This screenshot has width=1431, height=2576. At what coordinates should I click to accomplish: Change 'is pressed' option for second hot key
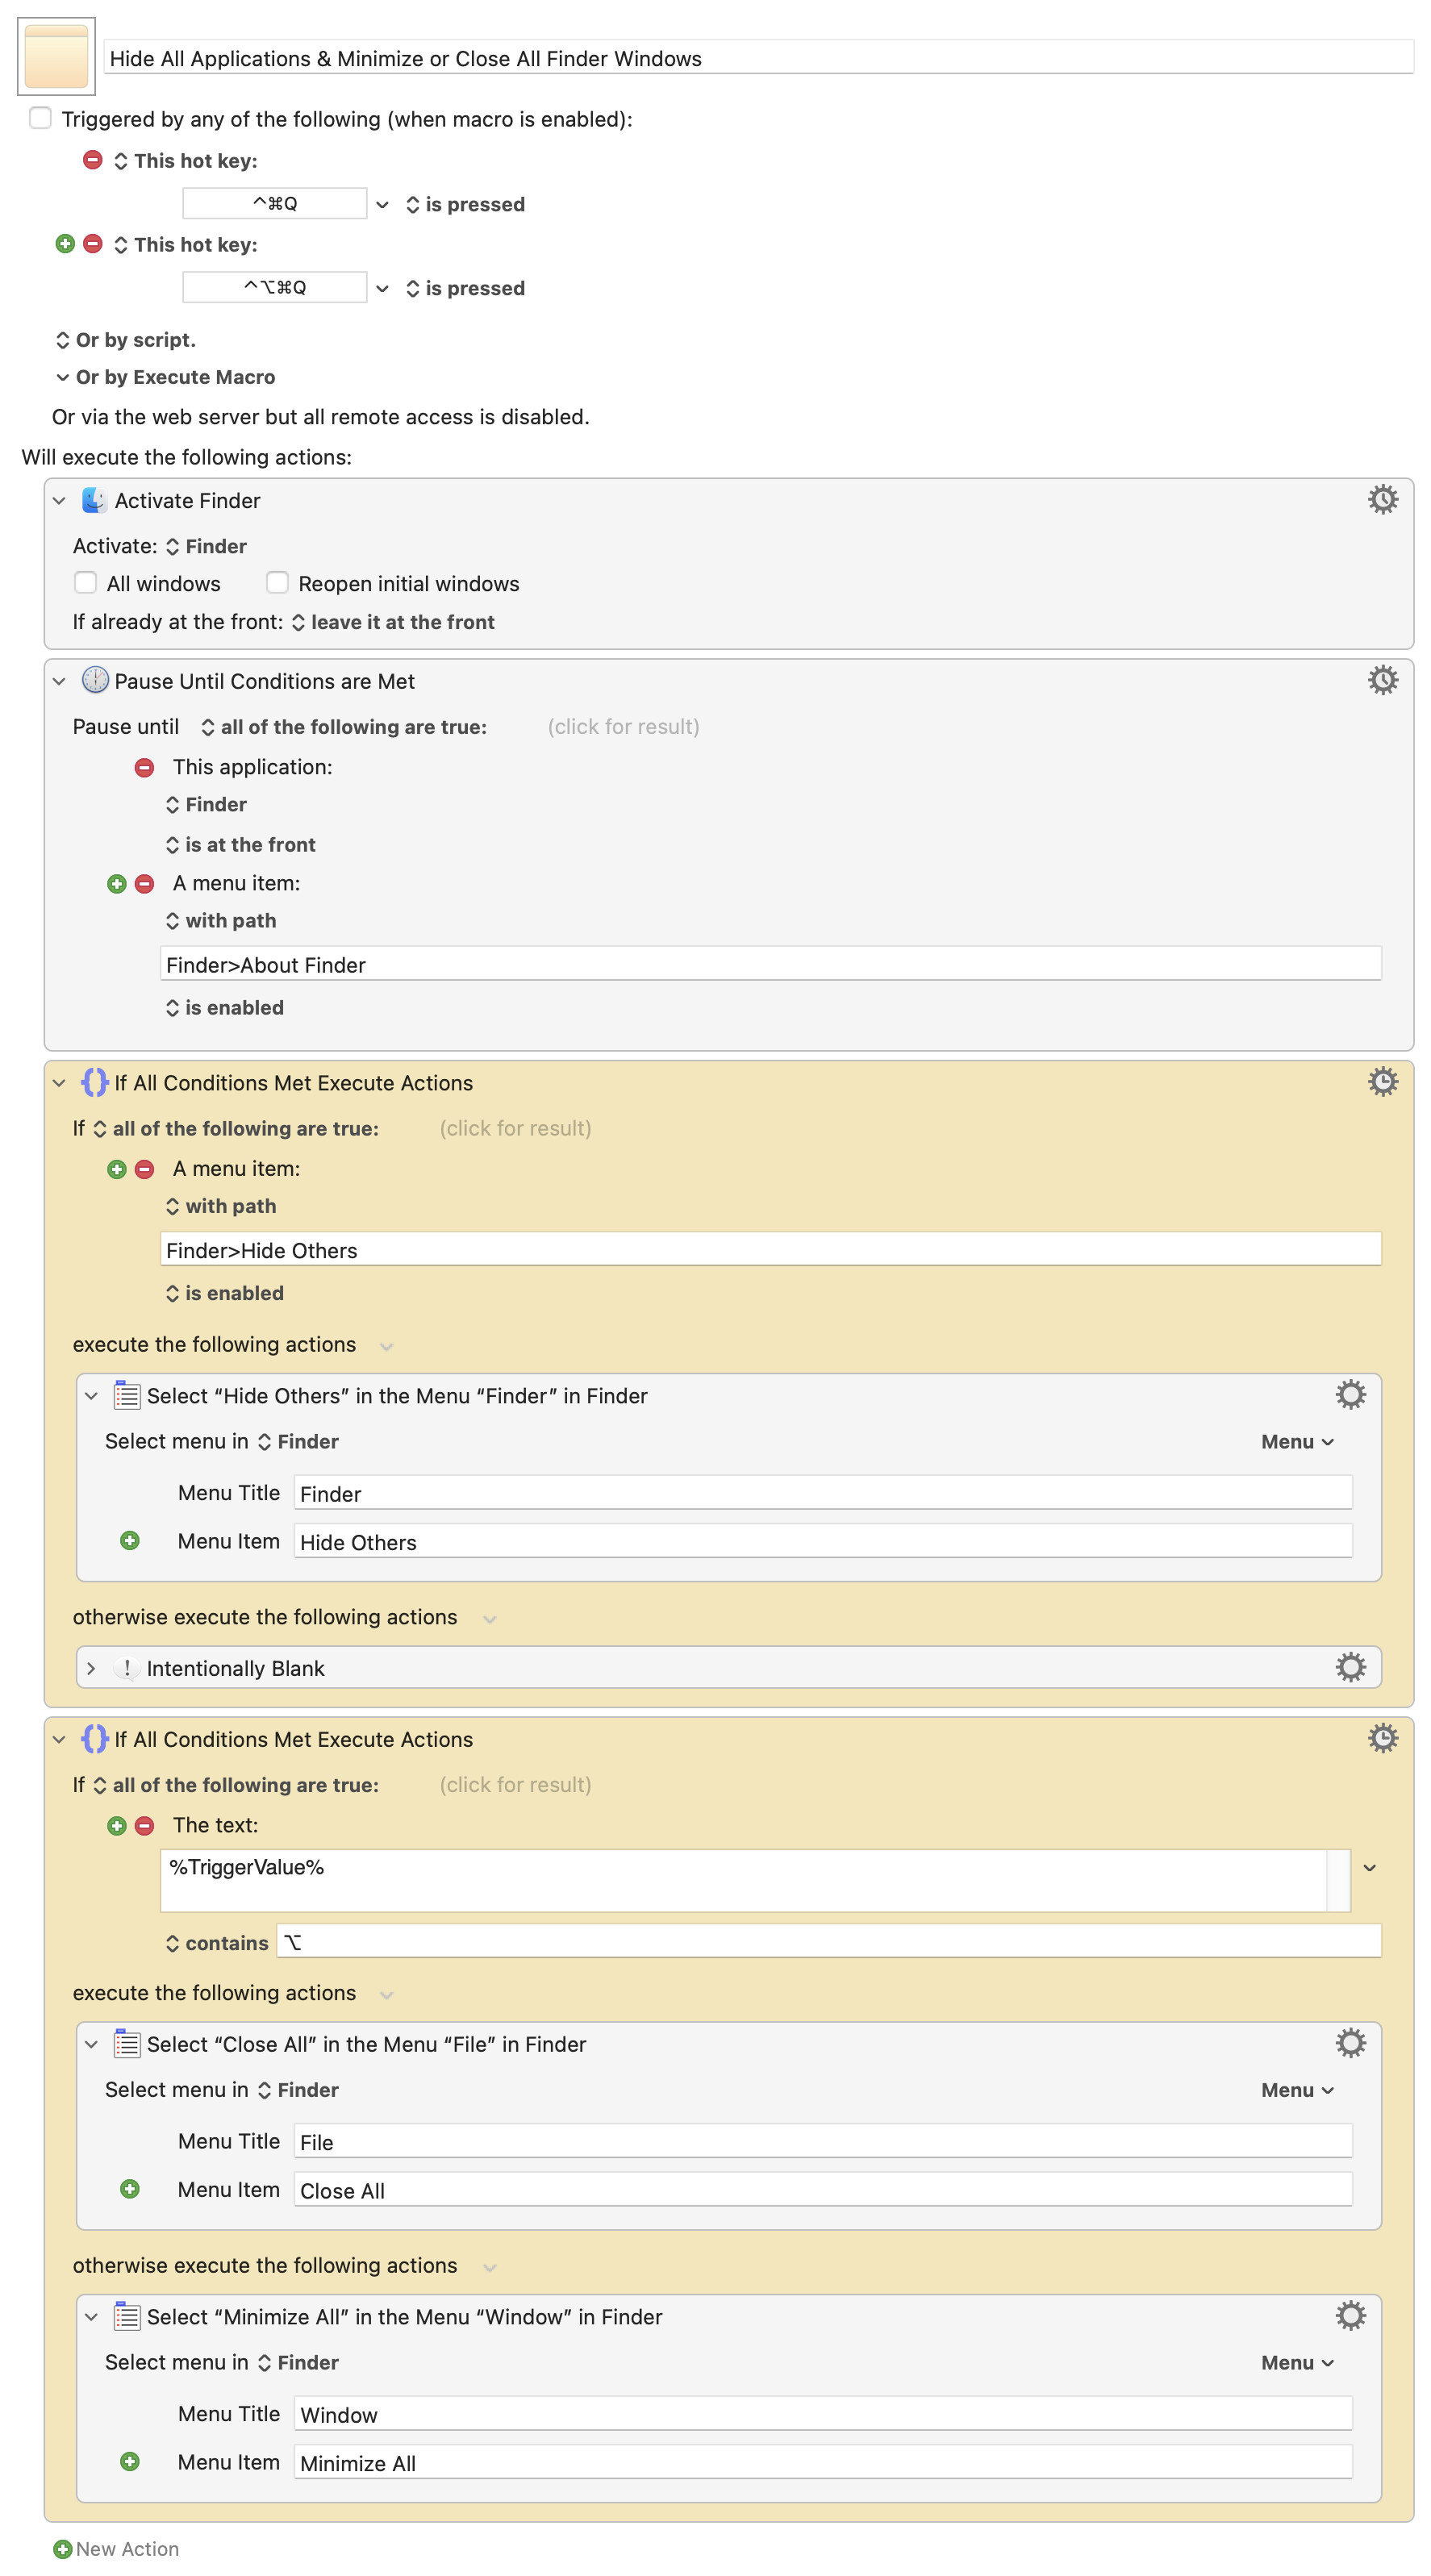[x=465, y=288]
